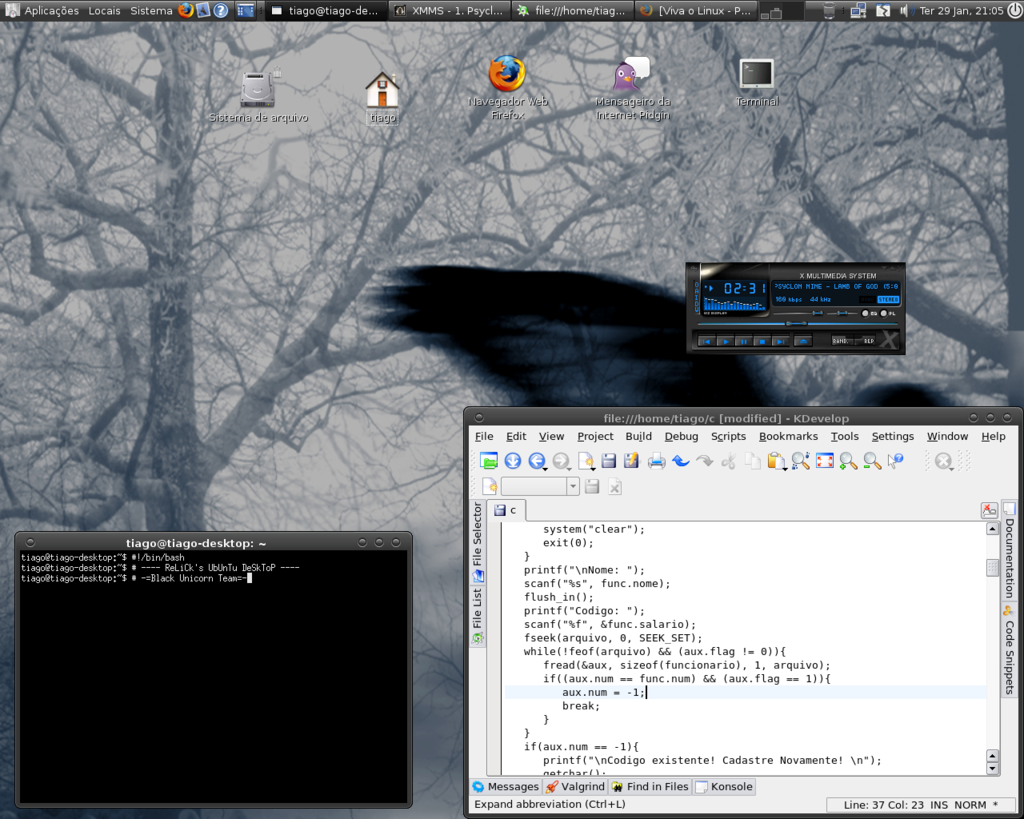
Task: Toggle the XMMS playlist PL button
Action: (886, 313)
